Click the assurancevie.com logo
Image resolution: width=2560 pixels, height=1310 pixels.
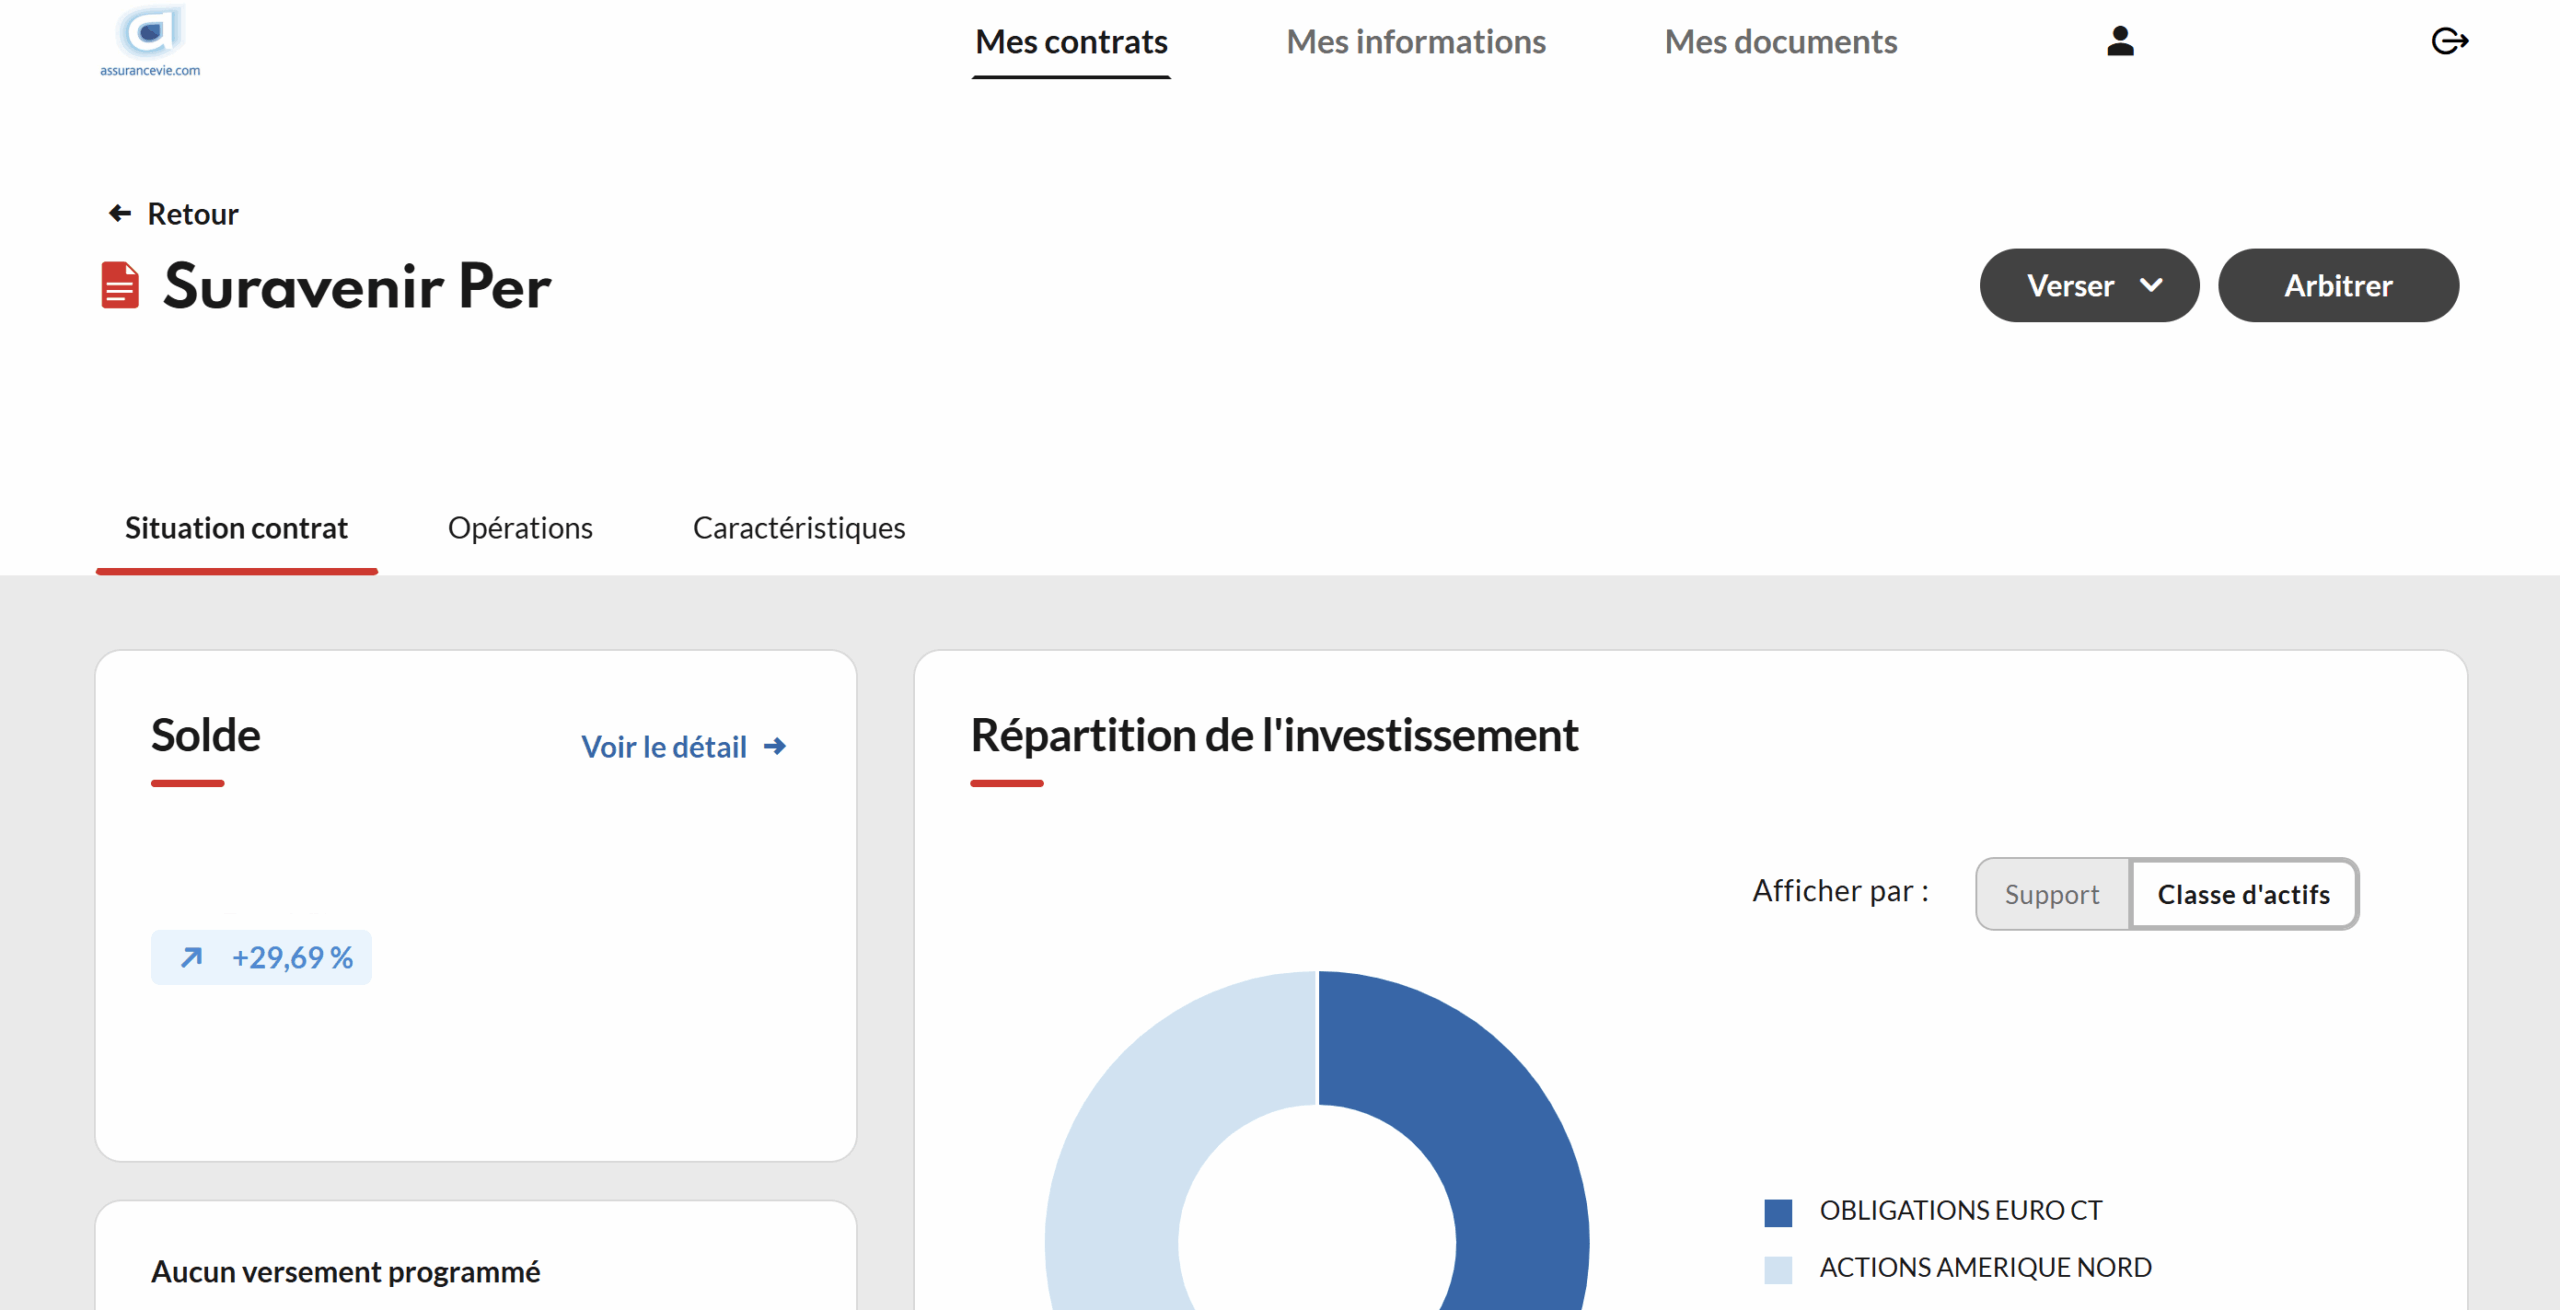(148, 40)
